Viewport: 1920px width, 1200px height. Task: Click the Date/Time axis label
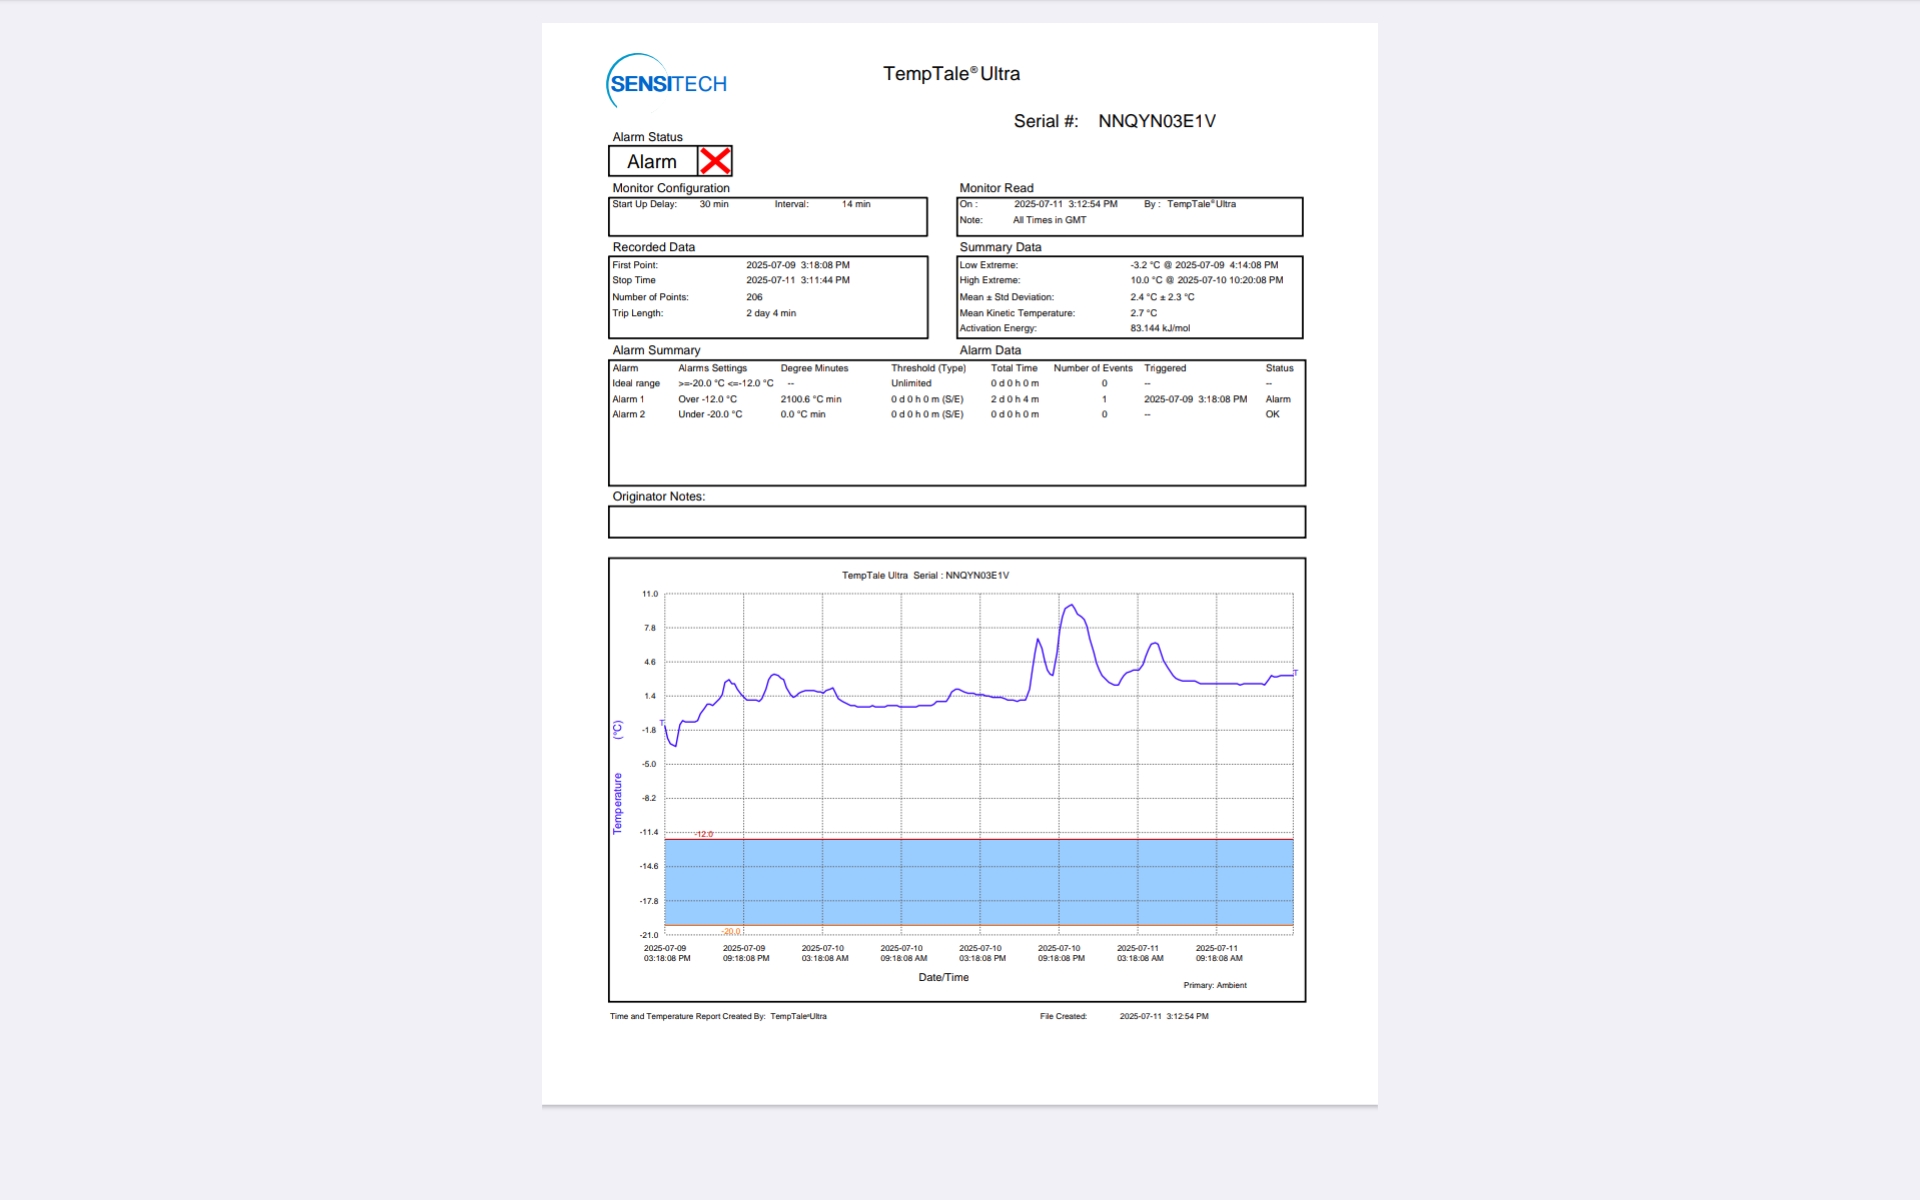(x=943, y=977)
